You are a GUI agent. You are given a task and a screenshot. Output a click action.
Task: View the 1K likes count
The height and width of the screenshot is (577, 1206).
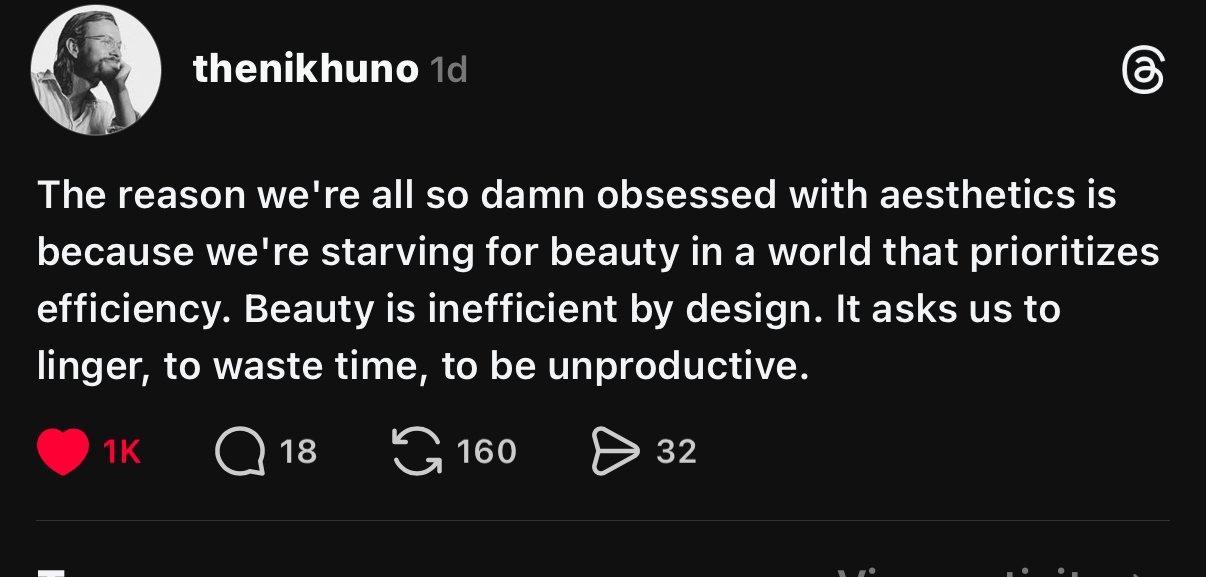point(121,453)
